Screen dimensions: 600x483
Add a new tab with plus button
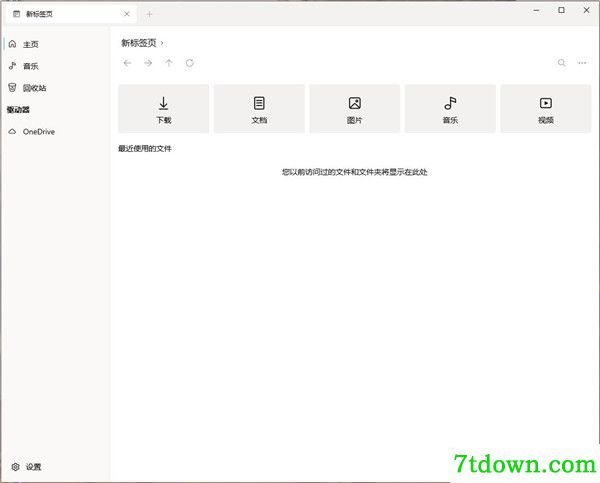[149, 15]
